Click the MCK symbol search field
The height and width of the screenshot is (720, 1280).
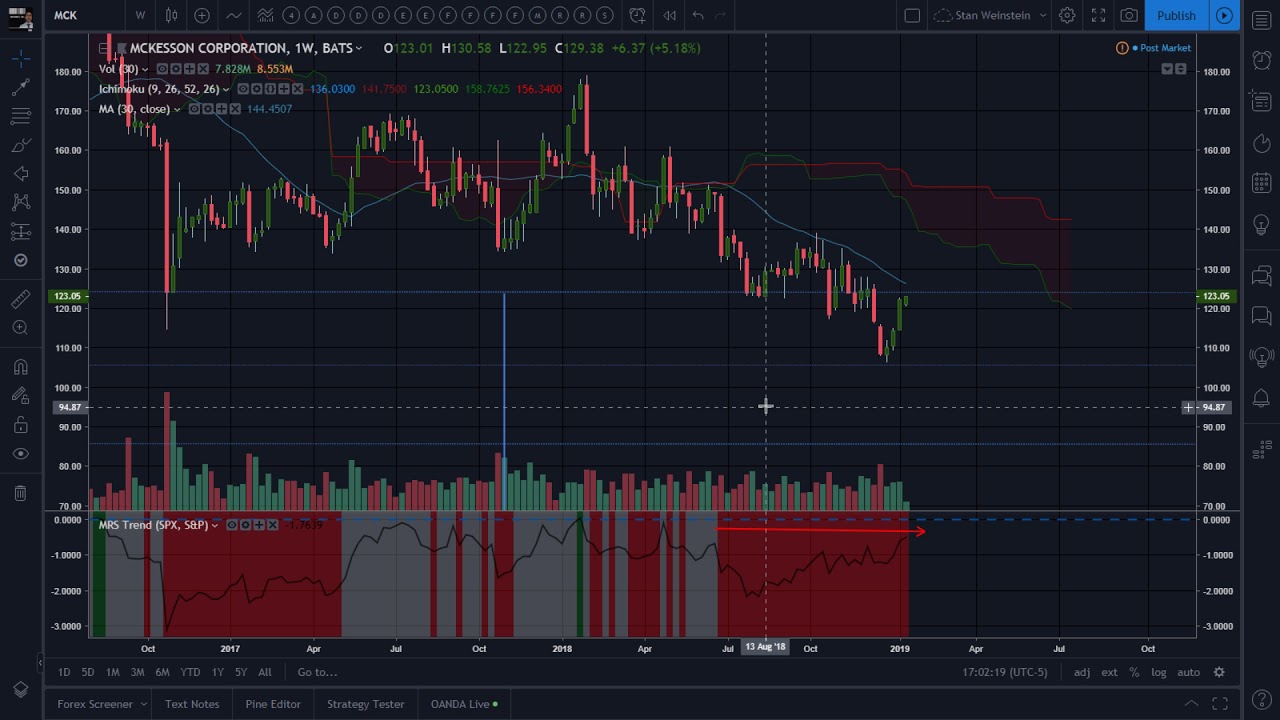coord(85,15)
